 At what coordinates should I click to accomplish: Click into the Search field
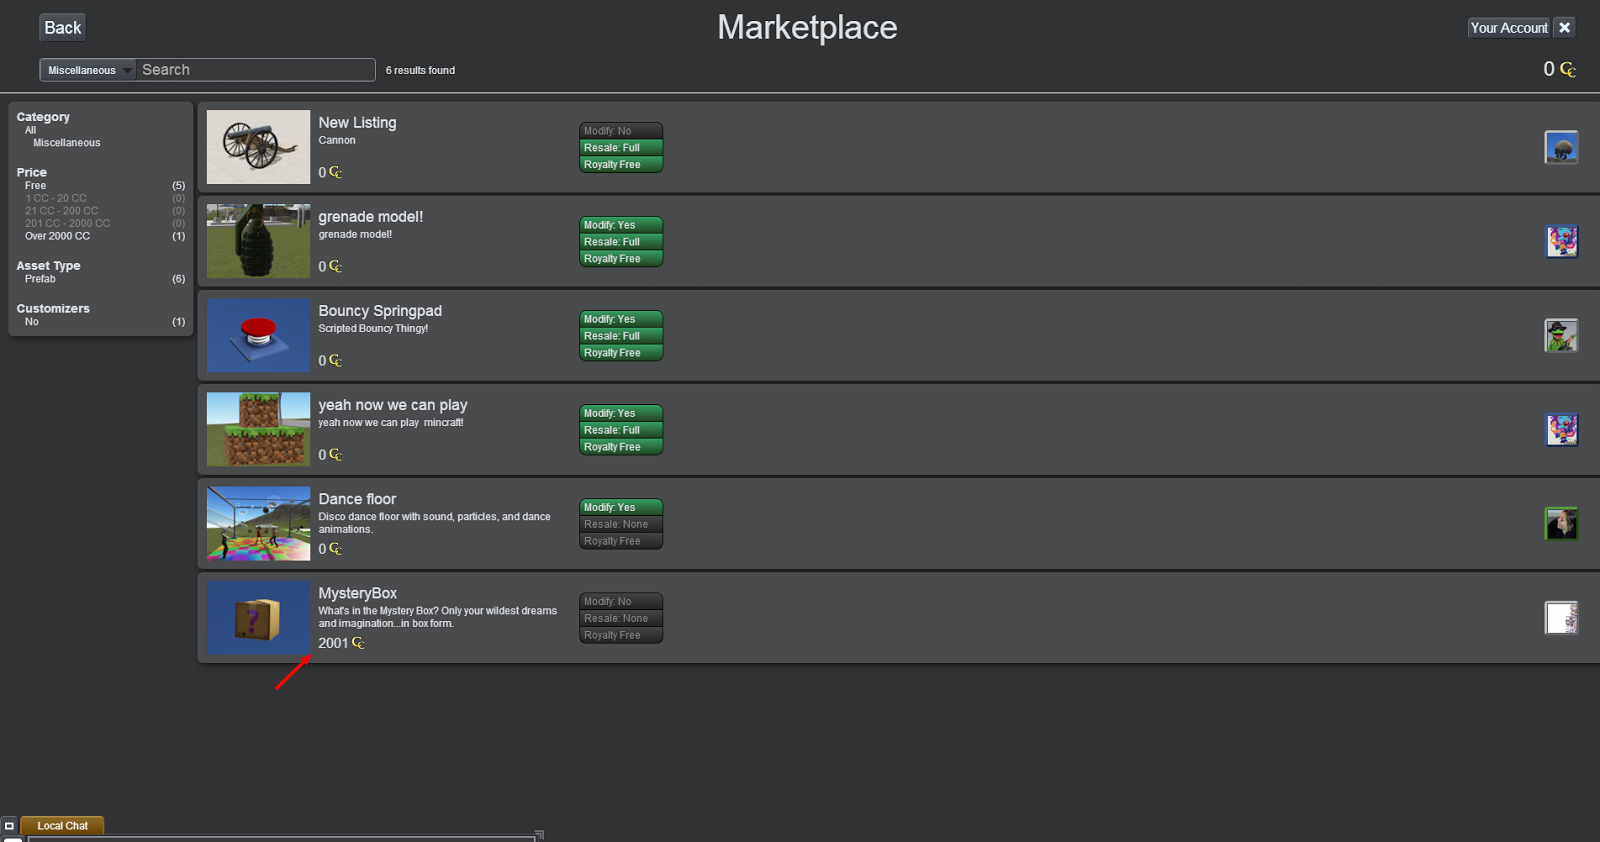coord(255,70)
